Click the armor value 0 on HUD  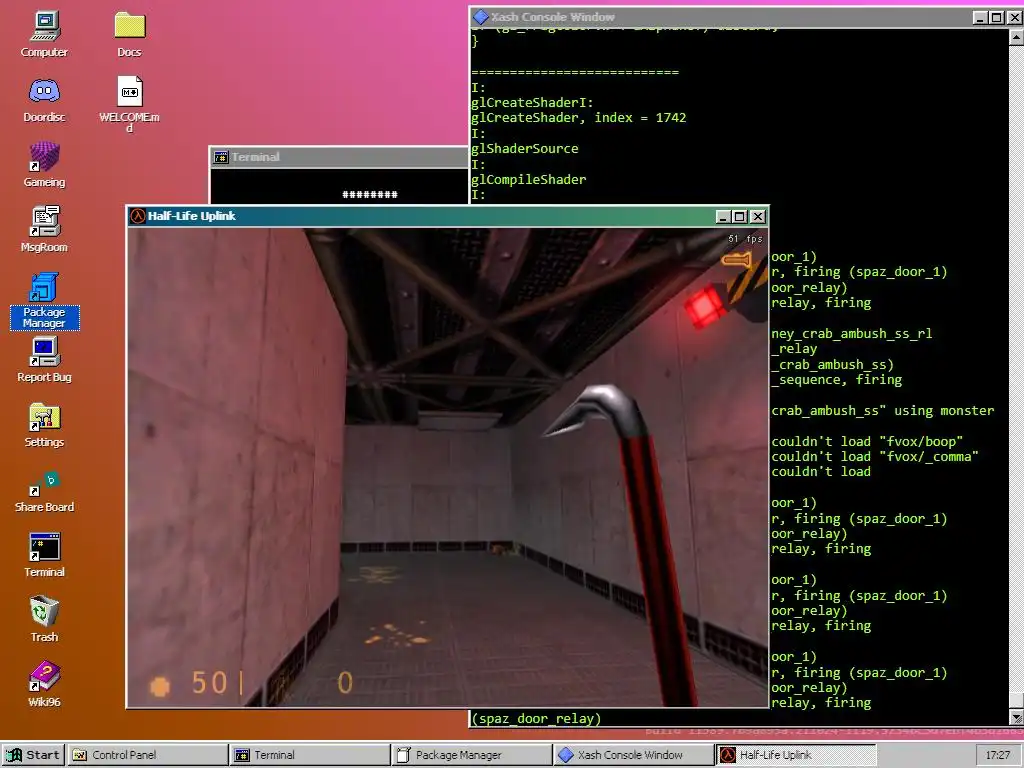point(345,683)
